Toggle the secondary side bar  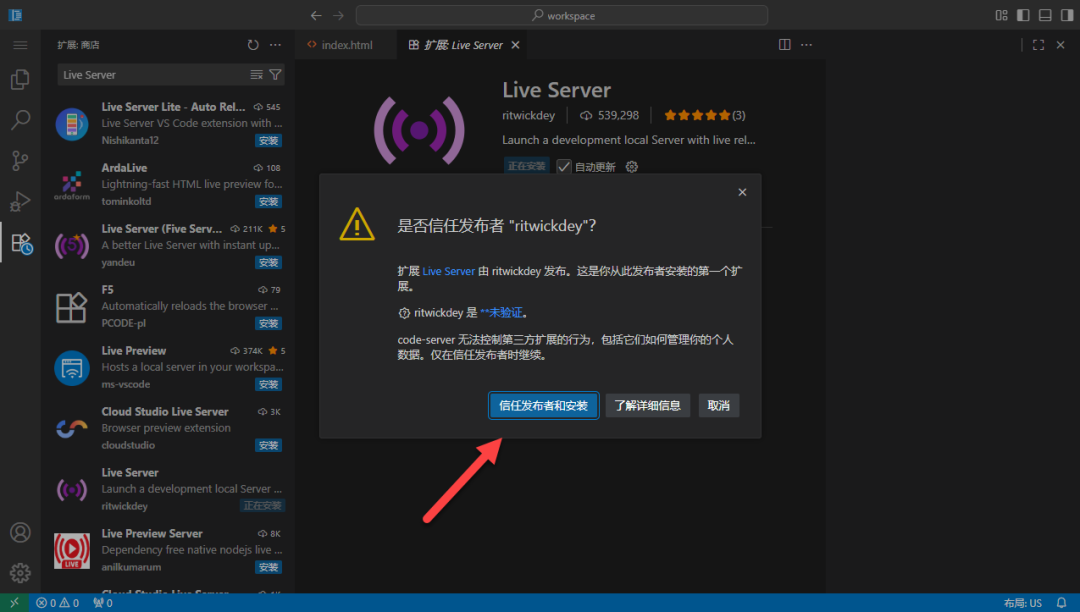pyautogui.click(x=1067, y=15)
